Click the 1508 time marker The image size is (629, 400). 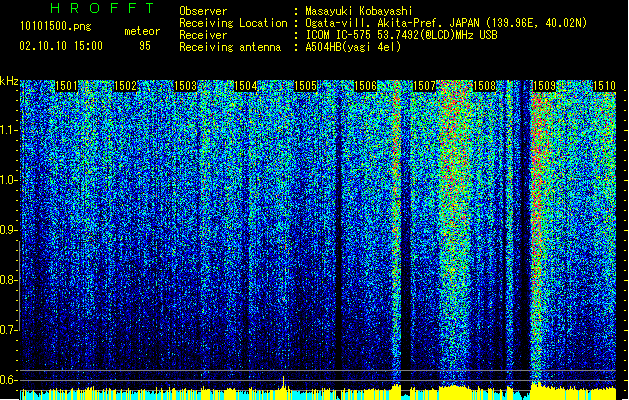point(484,86)
